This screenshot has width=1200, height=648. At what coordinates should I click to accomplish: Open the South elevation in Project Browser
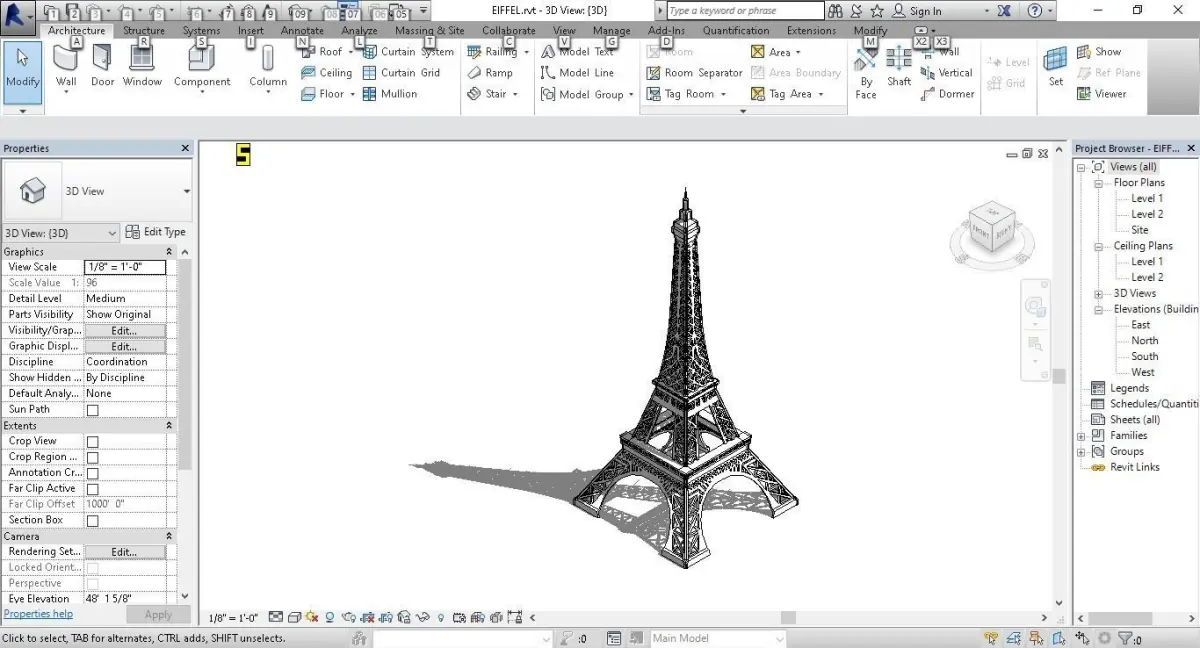tap(1145, 357)
